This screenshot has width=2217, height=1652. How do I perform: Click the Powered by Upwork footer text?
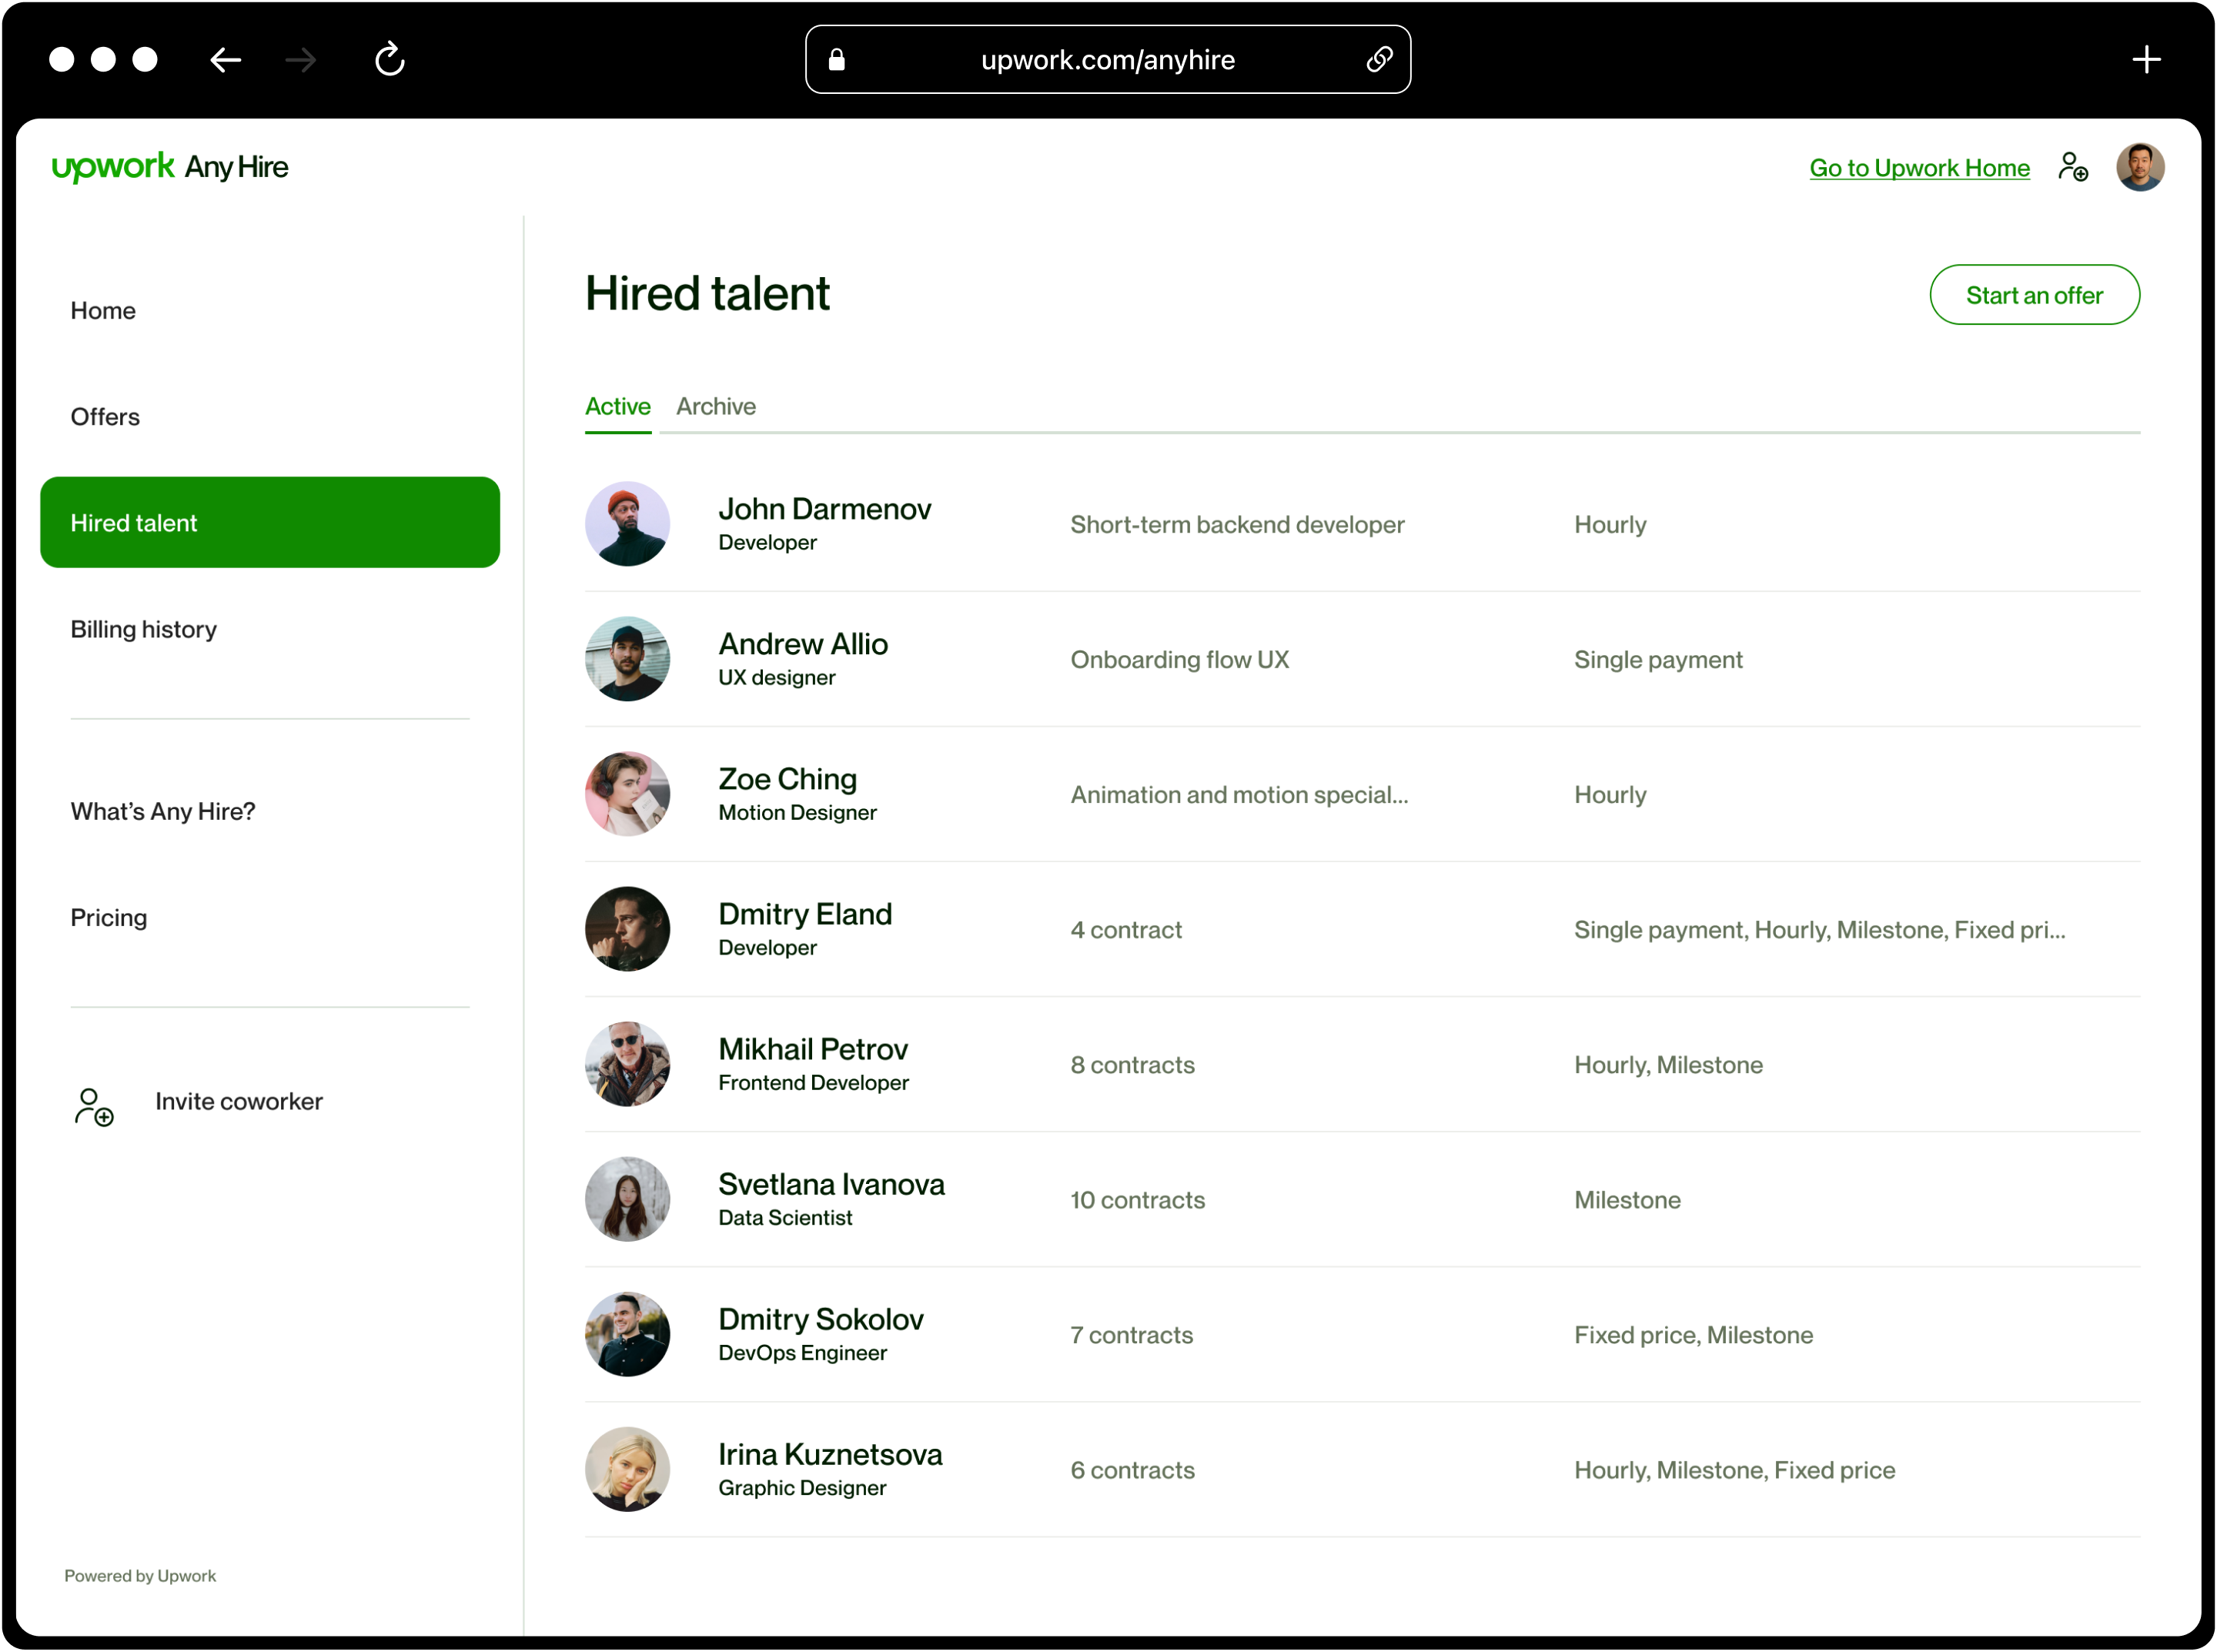coord(140,1576)
